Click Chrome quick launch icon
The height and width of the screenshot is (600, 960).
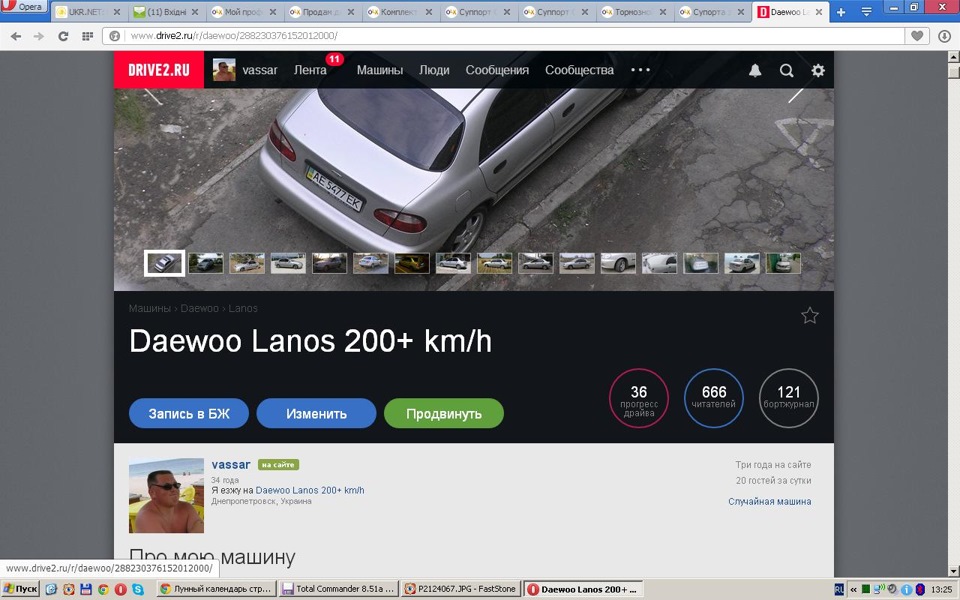[103, 589]
